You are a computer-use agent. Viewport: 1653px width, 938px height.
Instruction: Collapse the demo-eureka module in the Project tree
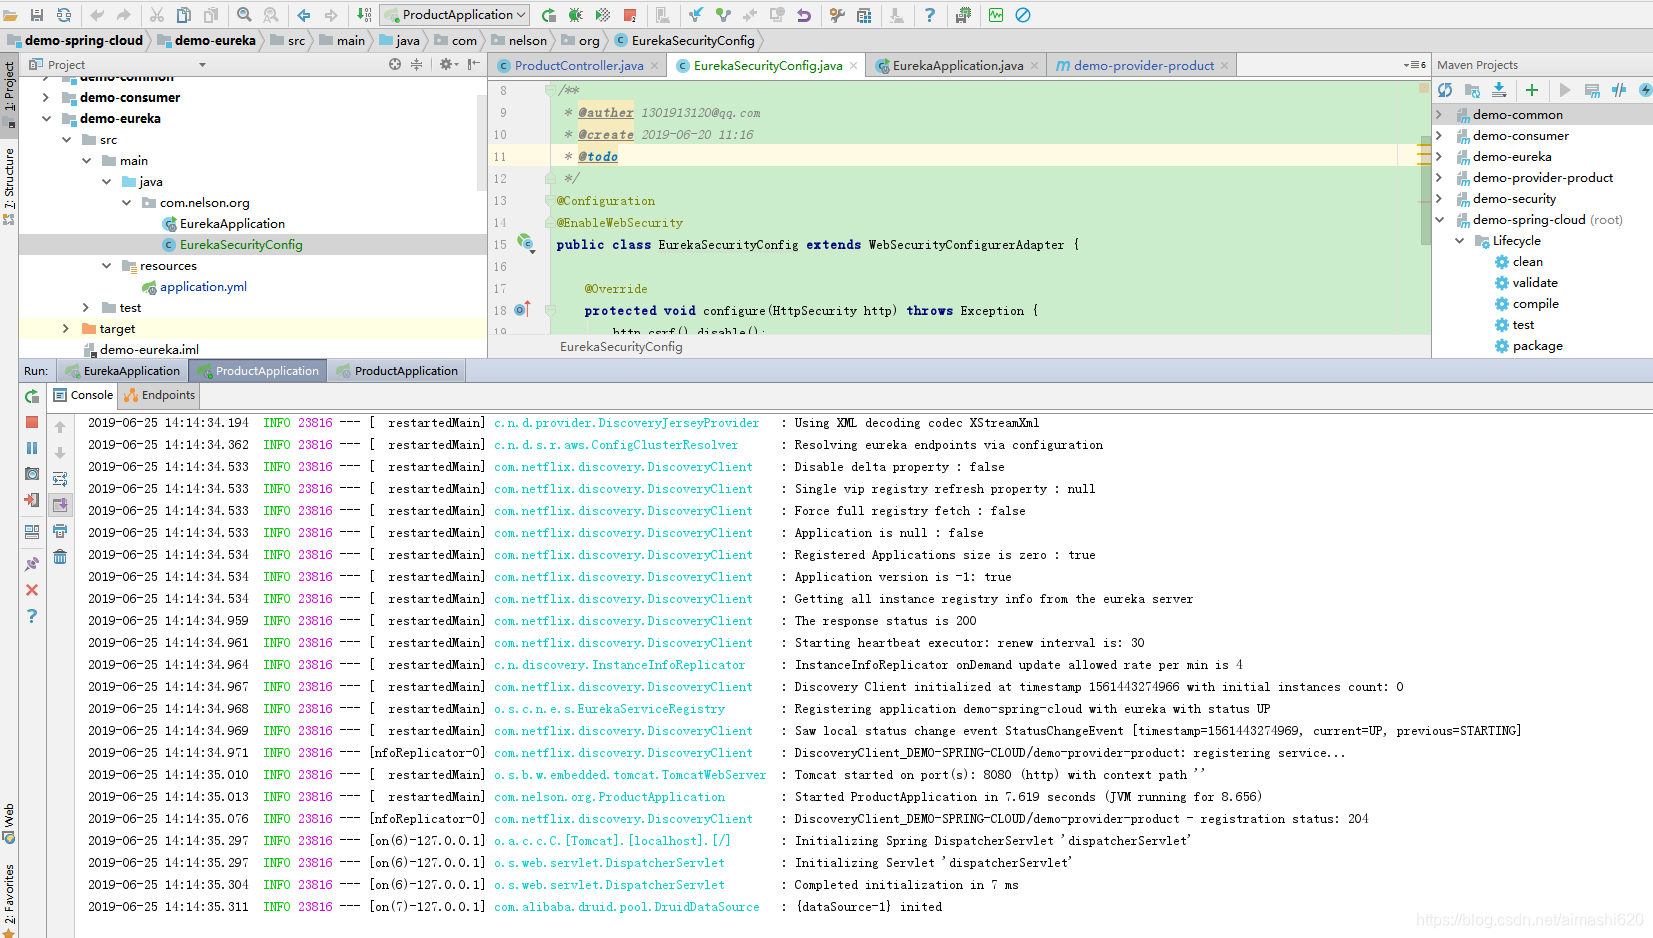tap(46, 118)
